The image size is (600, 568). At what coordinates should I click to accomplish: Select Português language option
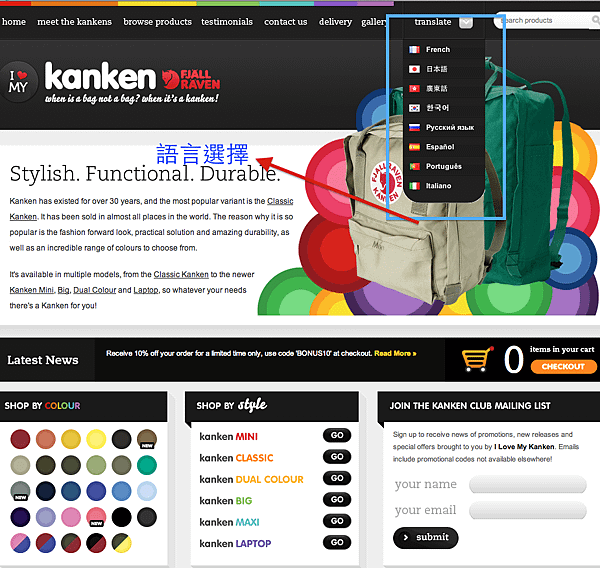(444, 166)
